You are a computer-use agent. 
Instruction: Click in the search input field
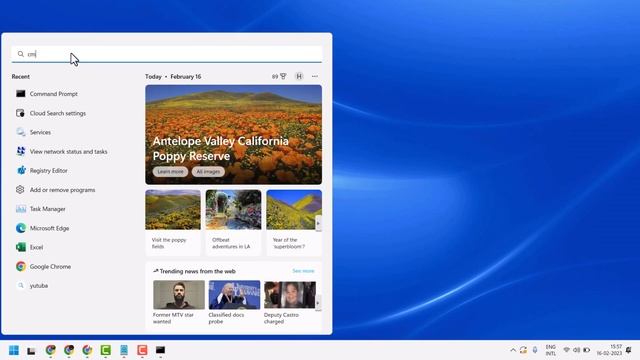(167, 54)
